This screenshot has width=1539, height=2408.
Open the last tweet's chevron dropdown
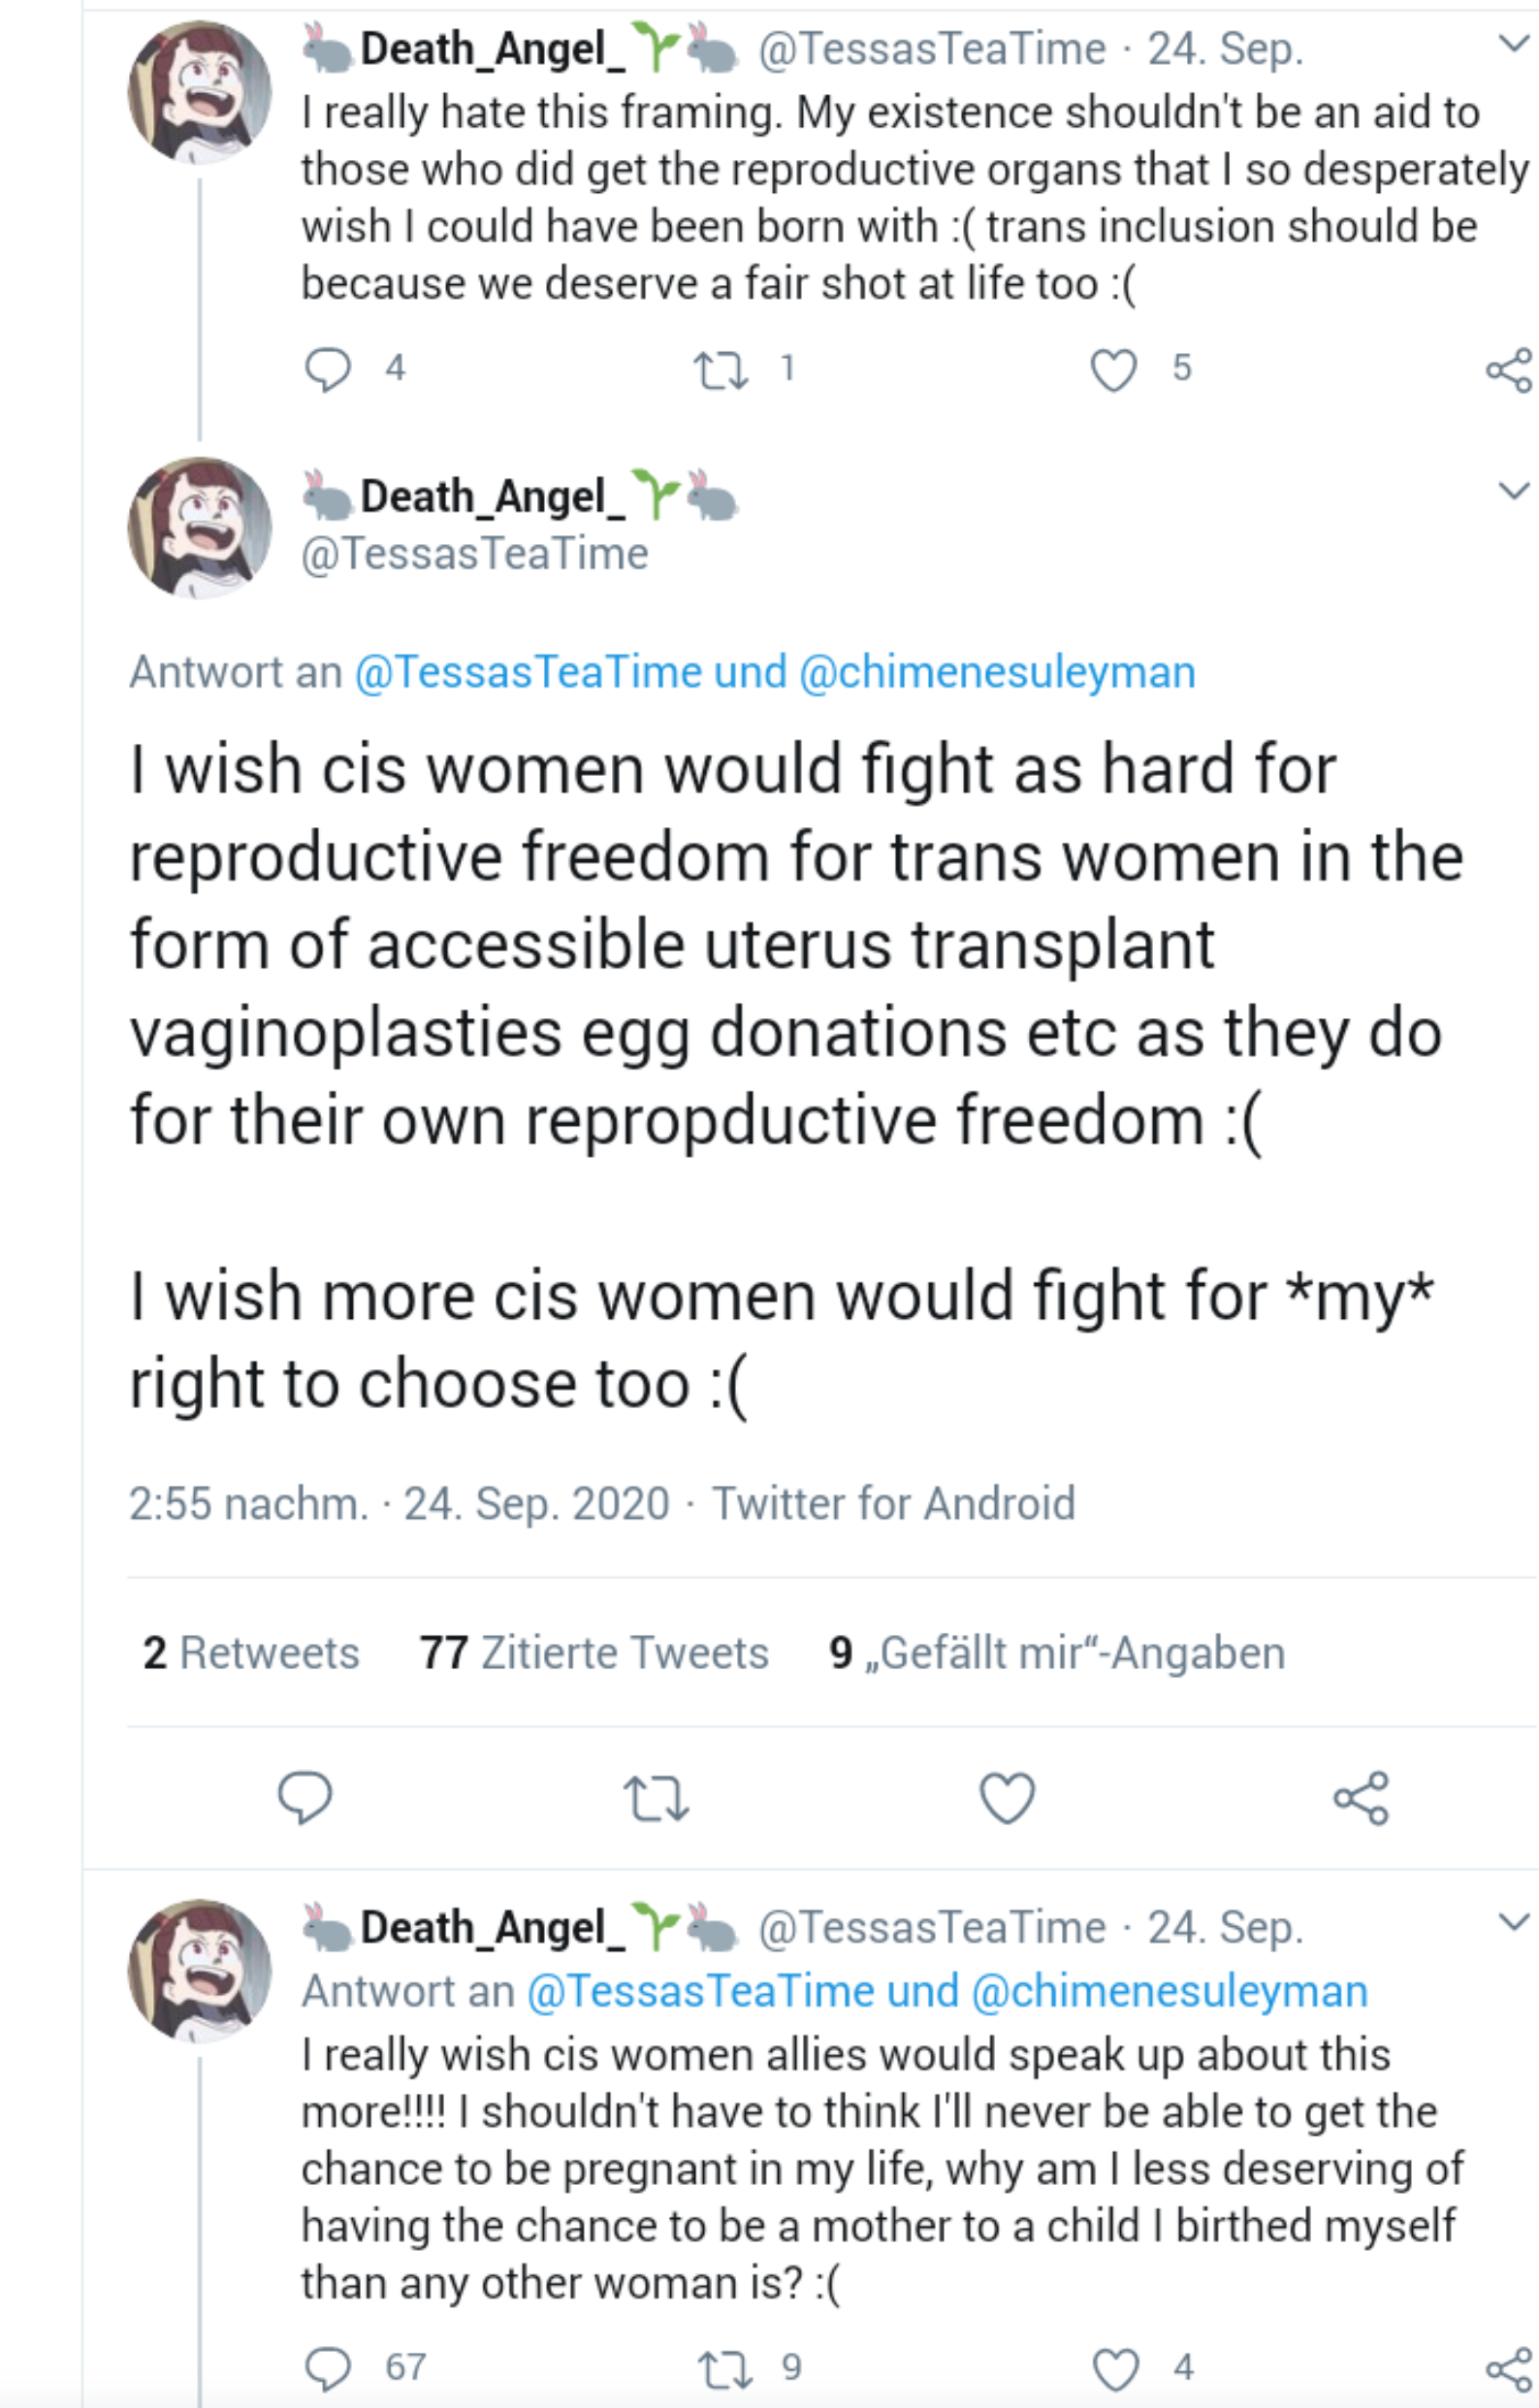point(1513,1921)
